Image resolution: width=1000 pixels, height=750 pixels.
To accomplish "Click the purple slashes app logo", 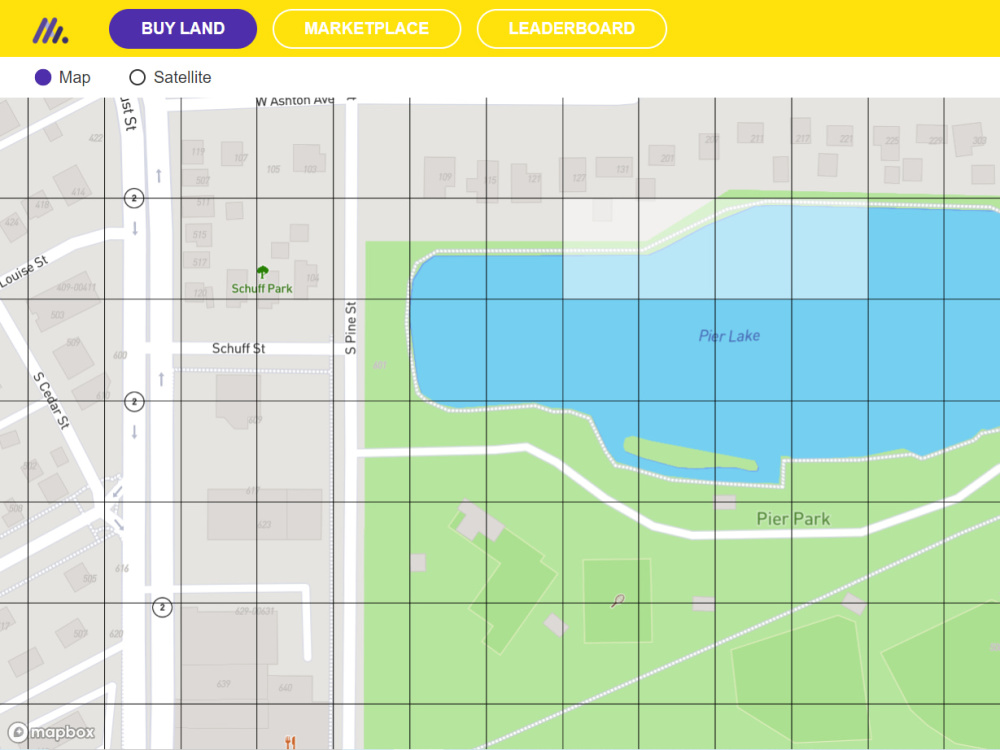I will 50,30.
